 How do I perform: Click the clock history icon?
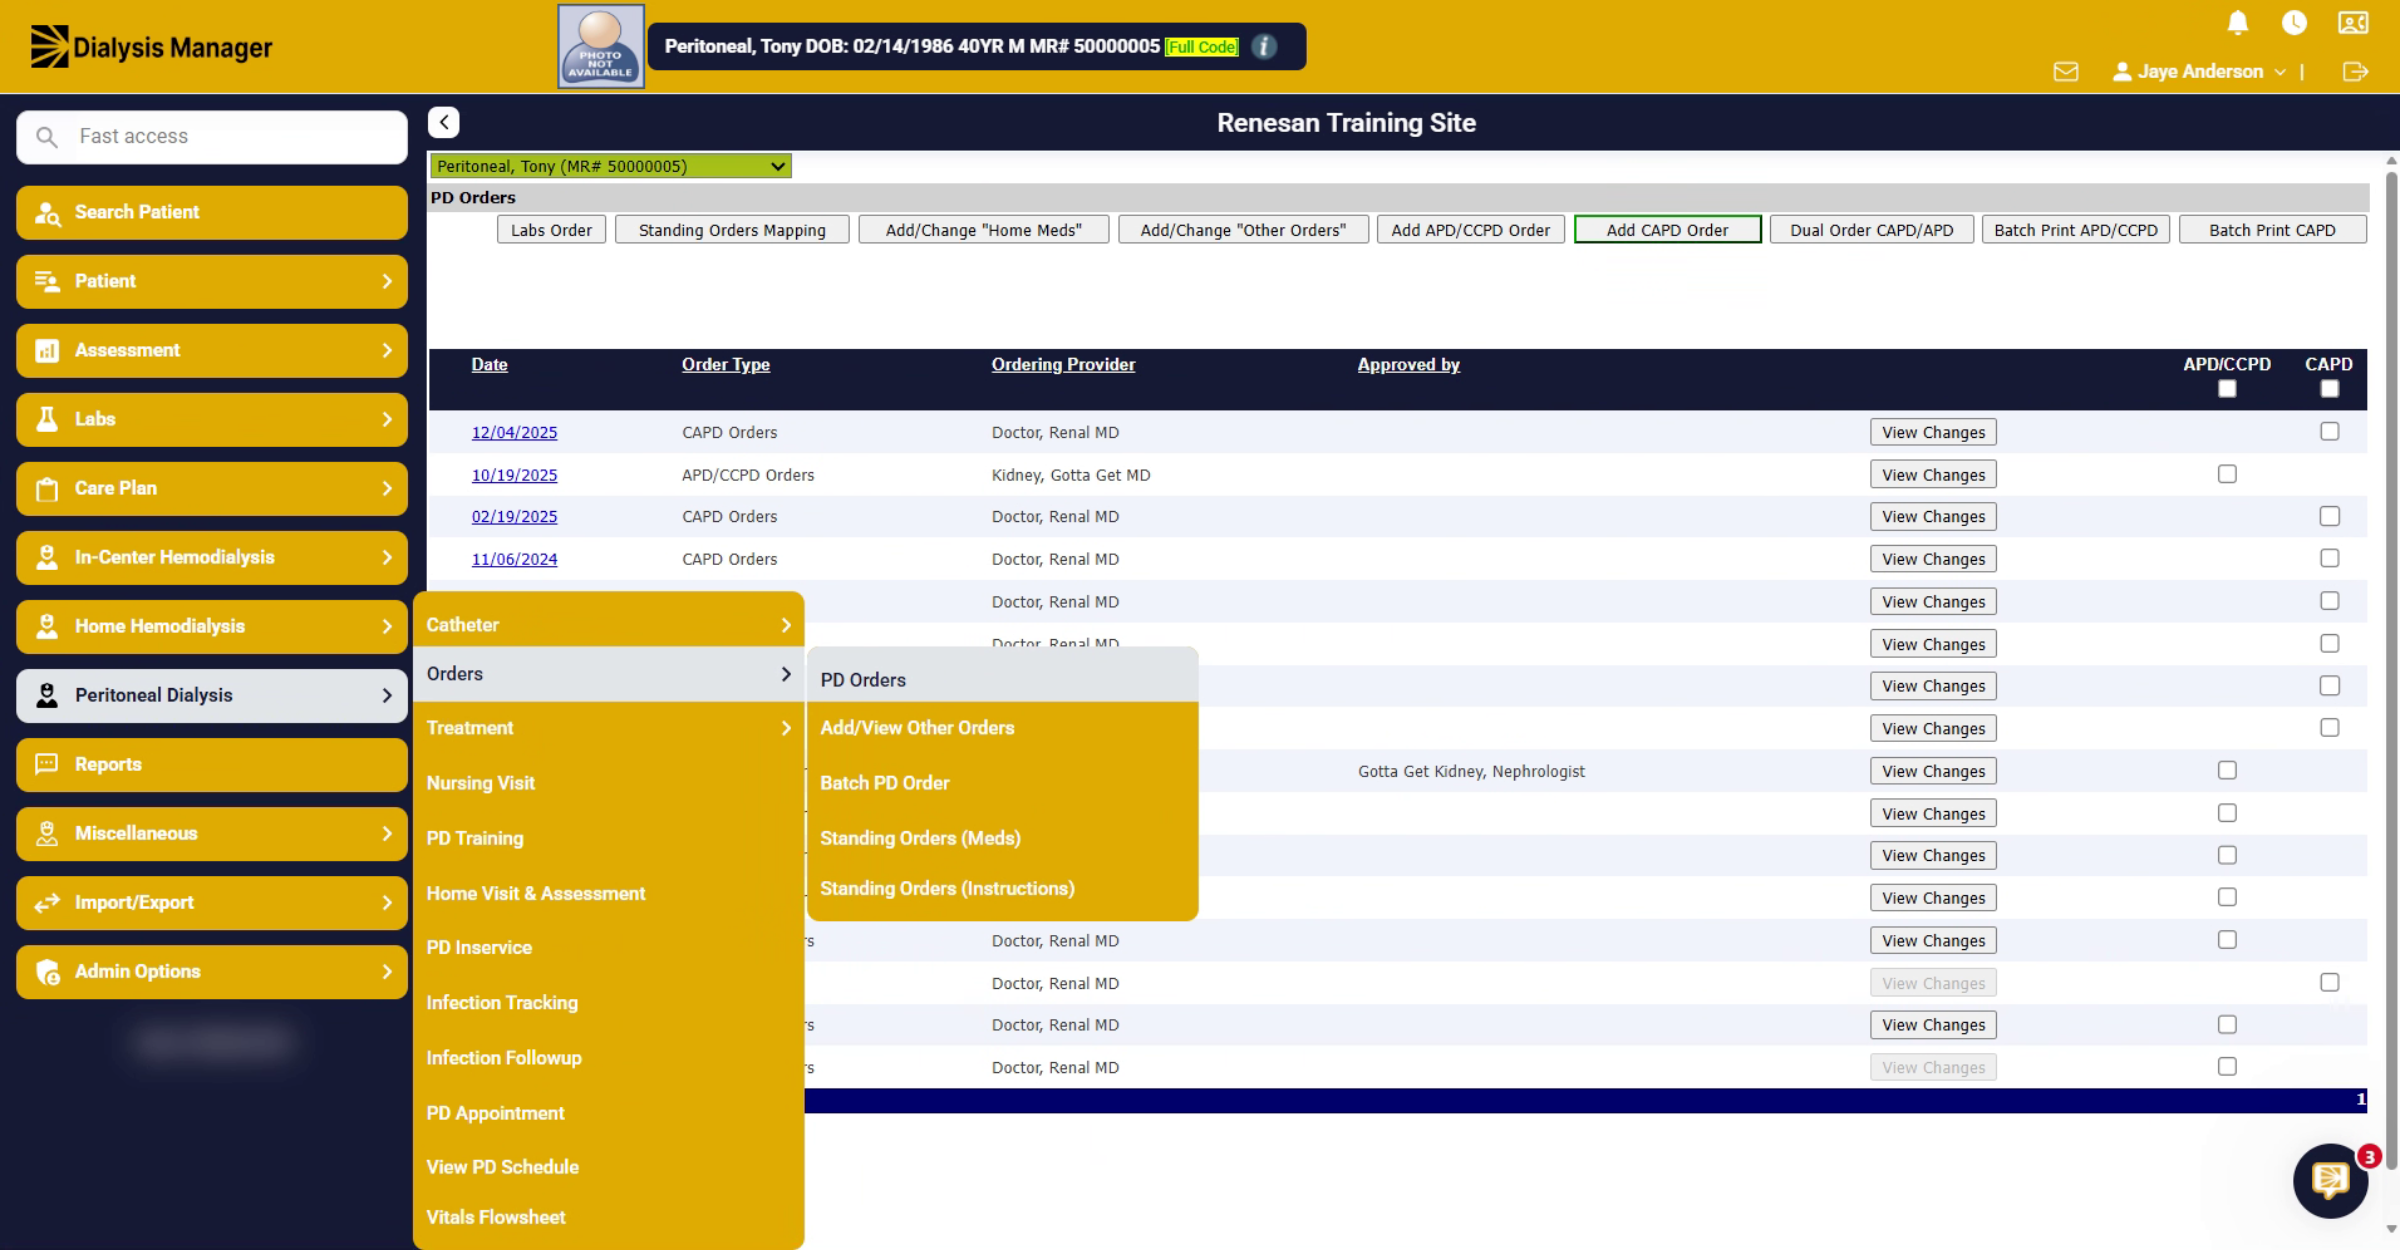pyautogui.click(x=2294, y=22)
